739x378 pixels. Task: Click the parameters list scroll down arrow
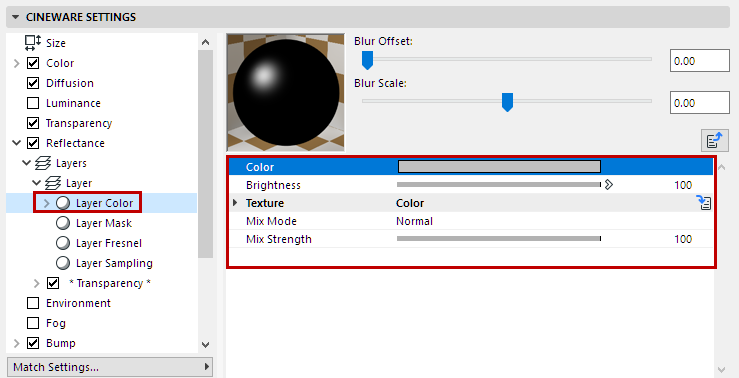tap(722, 370)
